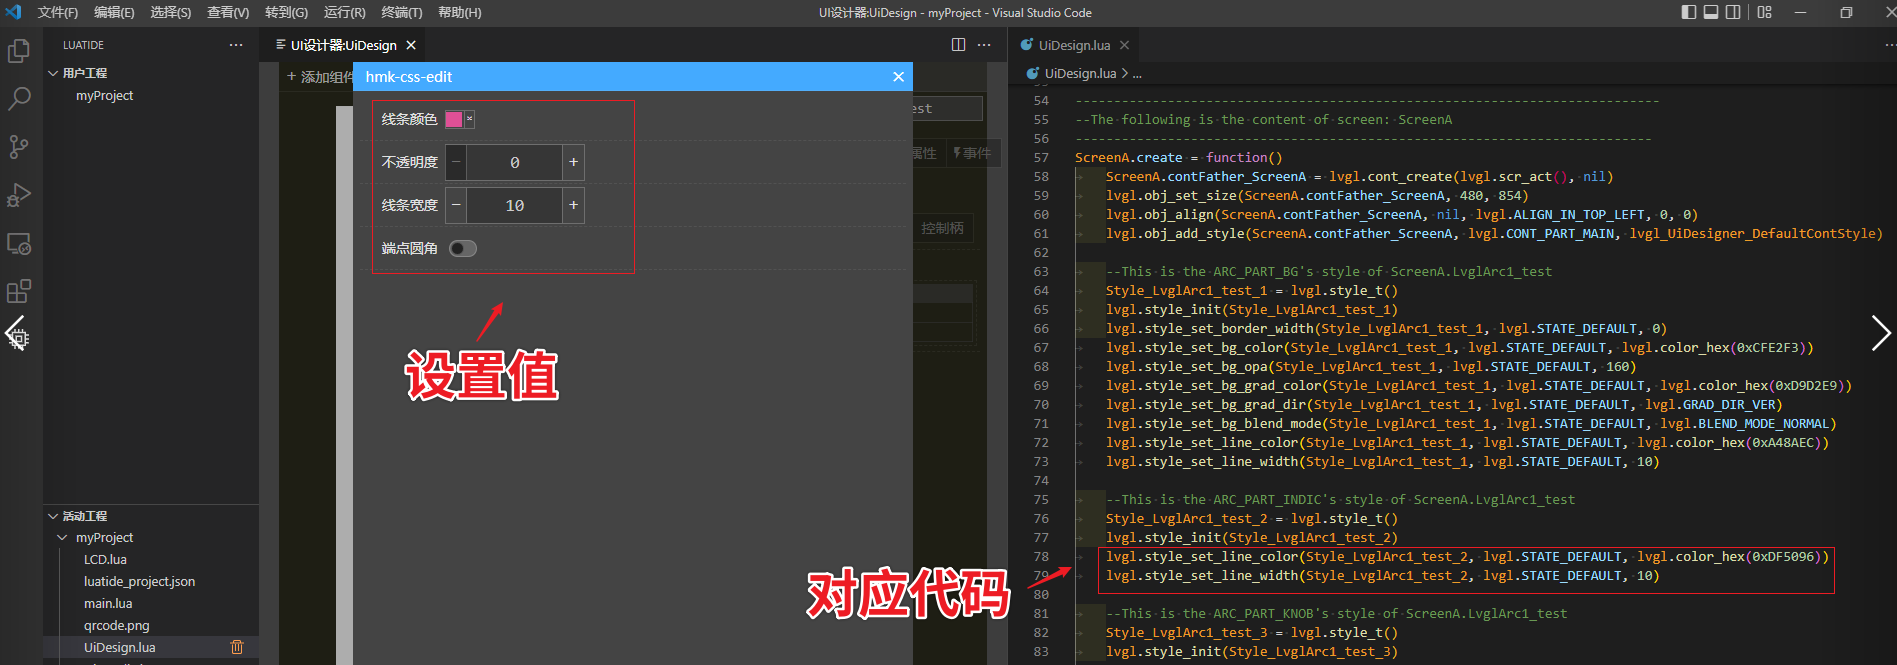
Task: Collapse the 用户工程 section
Action: click(53, 73)
